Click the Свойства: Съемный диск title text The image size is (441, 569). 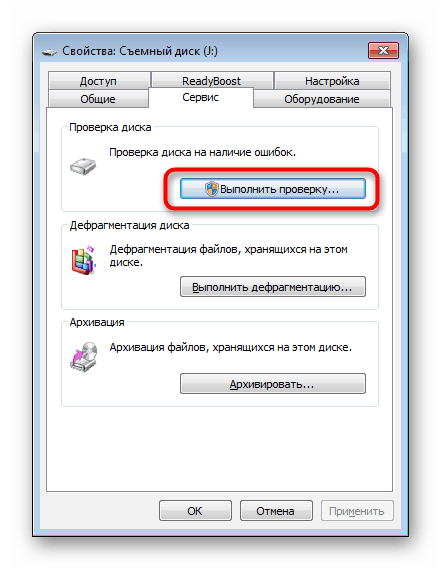(140, 51)
